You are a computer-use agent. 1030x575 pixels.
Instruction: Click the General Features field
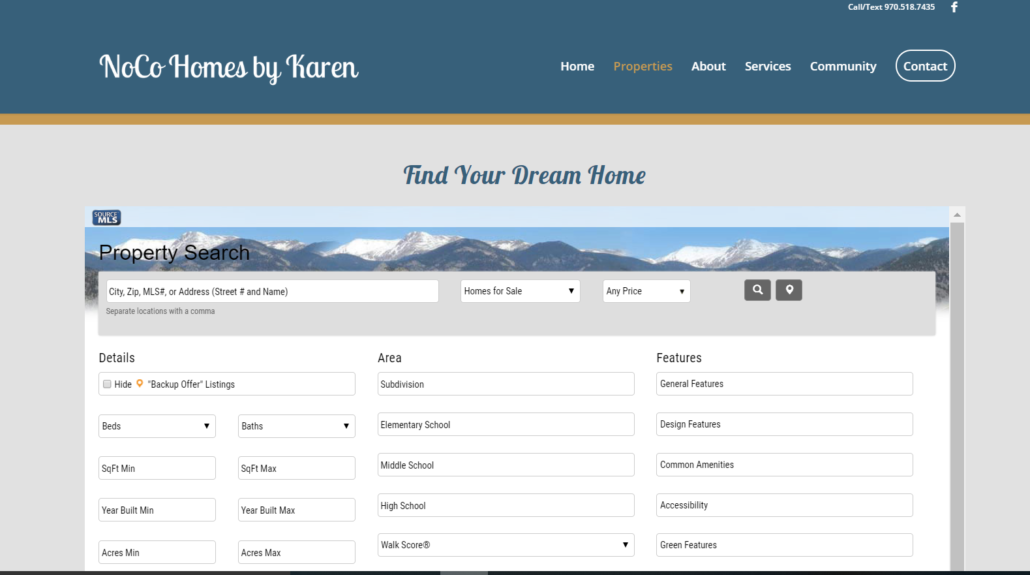click(784, 384)
